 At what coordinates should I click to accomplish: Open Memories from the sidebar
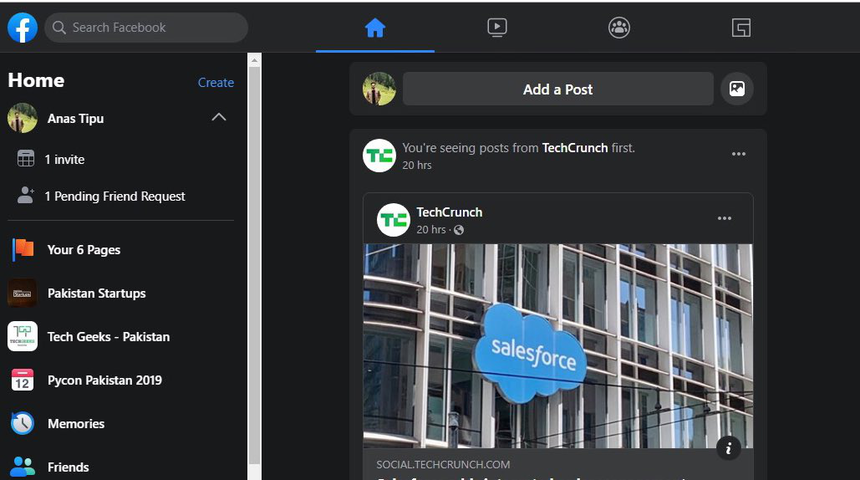click(76, 423)
